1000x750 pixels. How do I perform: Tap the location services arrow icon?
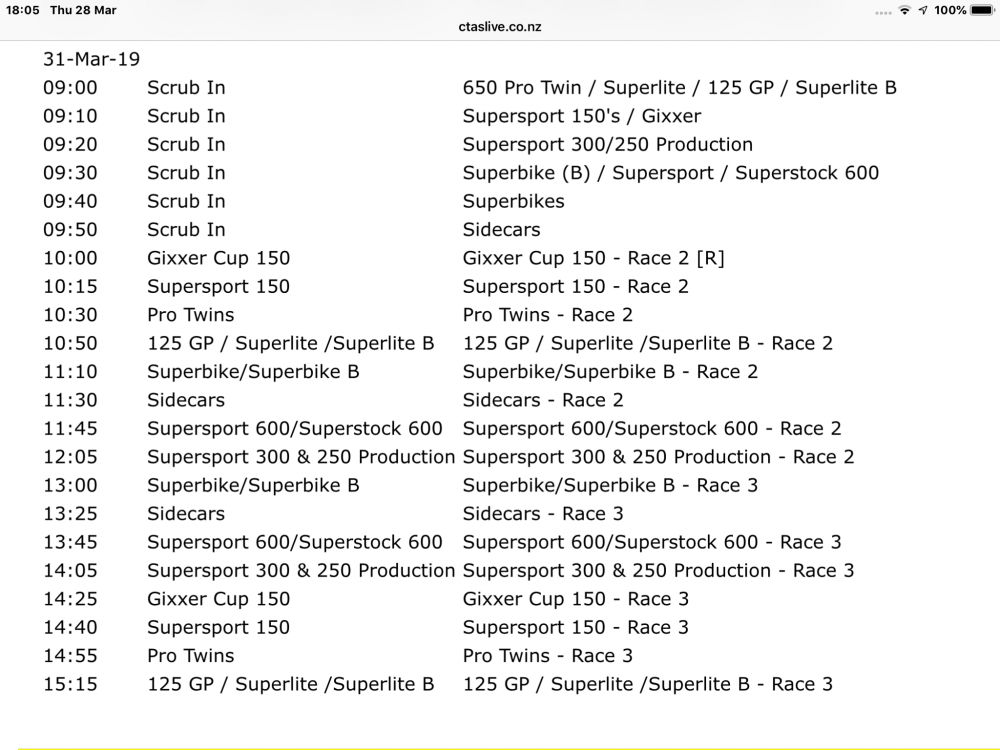point(923,10)
